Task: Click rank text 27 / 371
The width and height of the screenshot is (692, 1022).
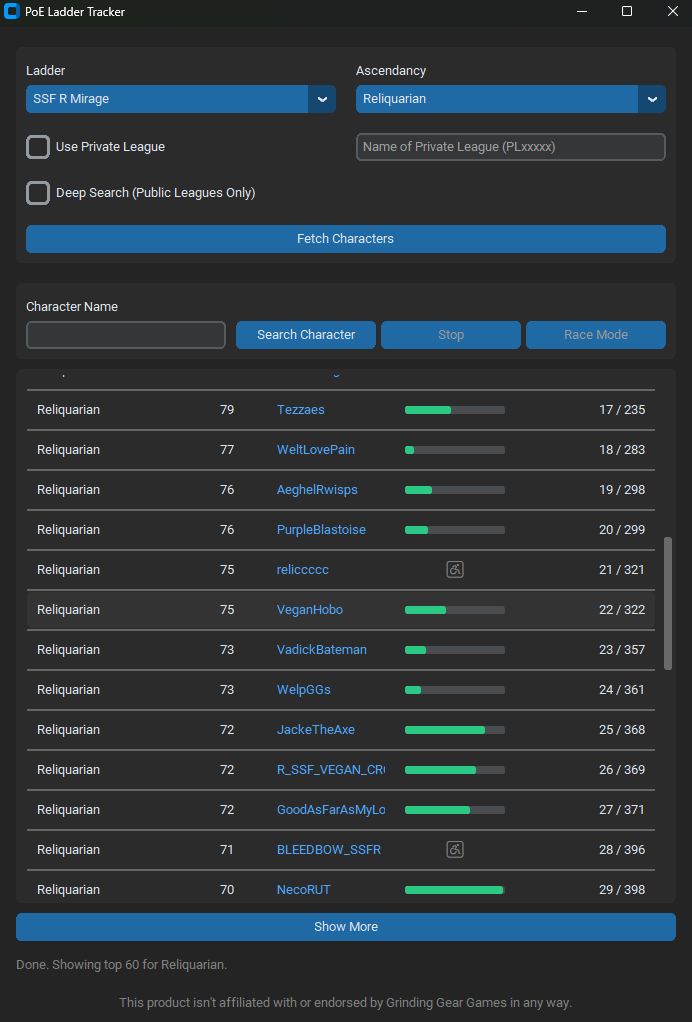Action: click(622, 810)
